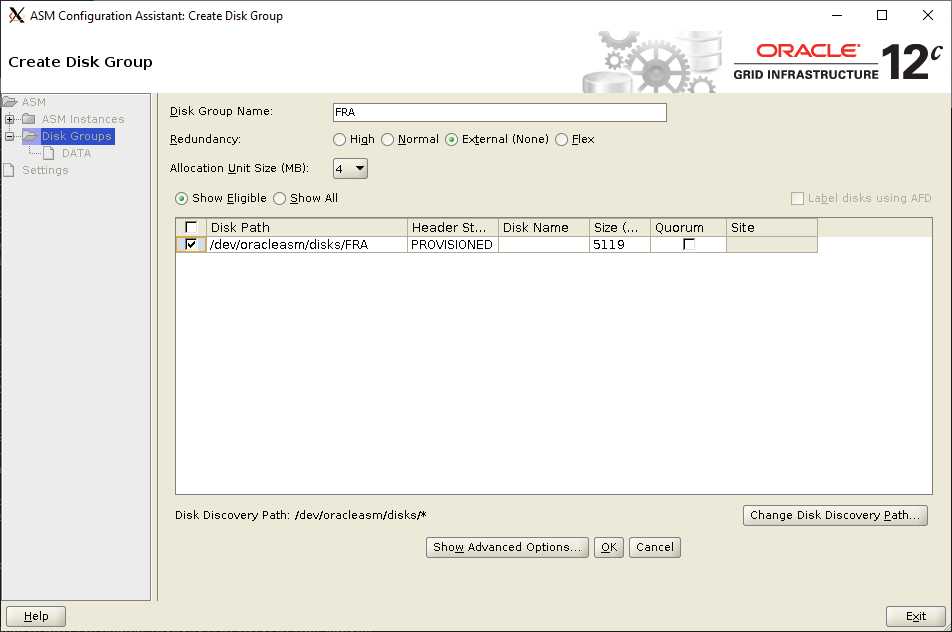Toggle the select-all disks header checkbox
Screen dimensions: 952x632
pyautogui.click(x=191, y=227)
